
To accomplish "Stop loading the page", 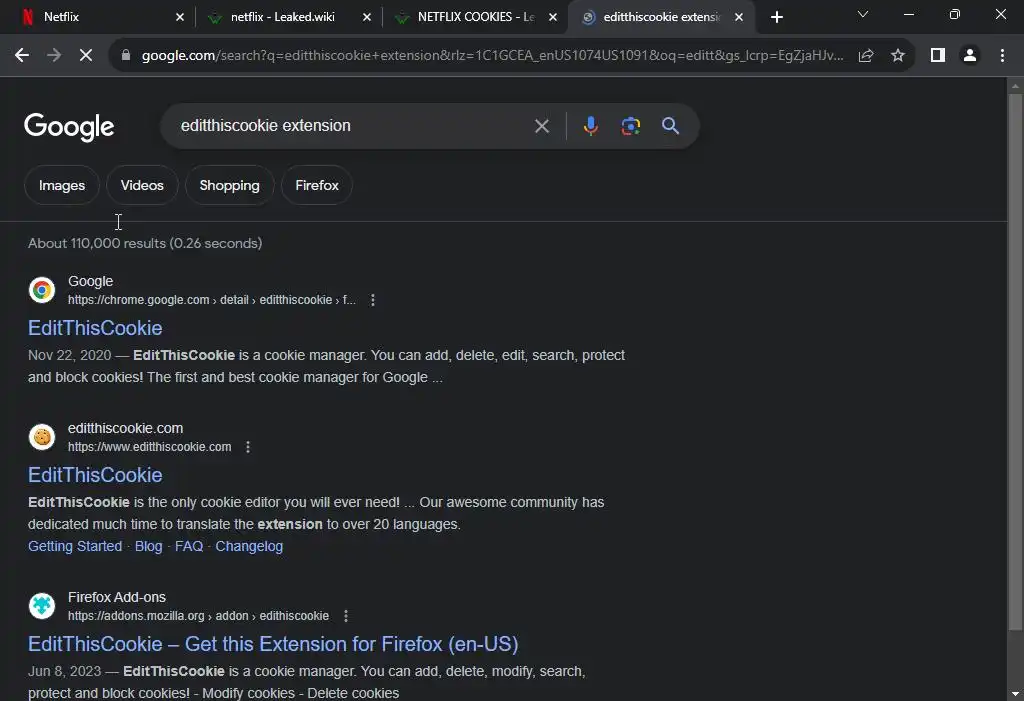I will (86, 56).
